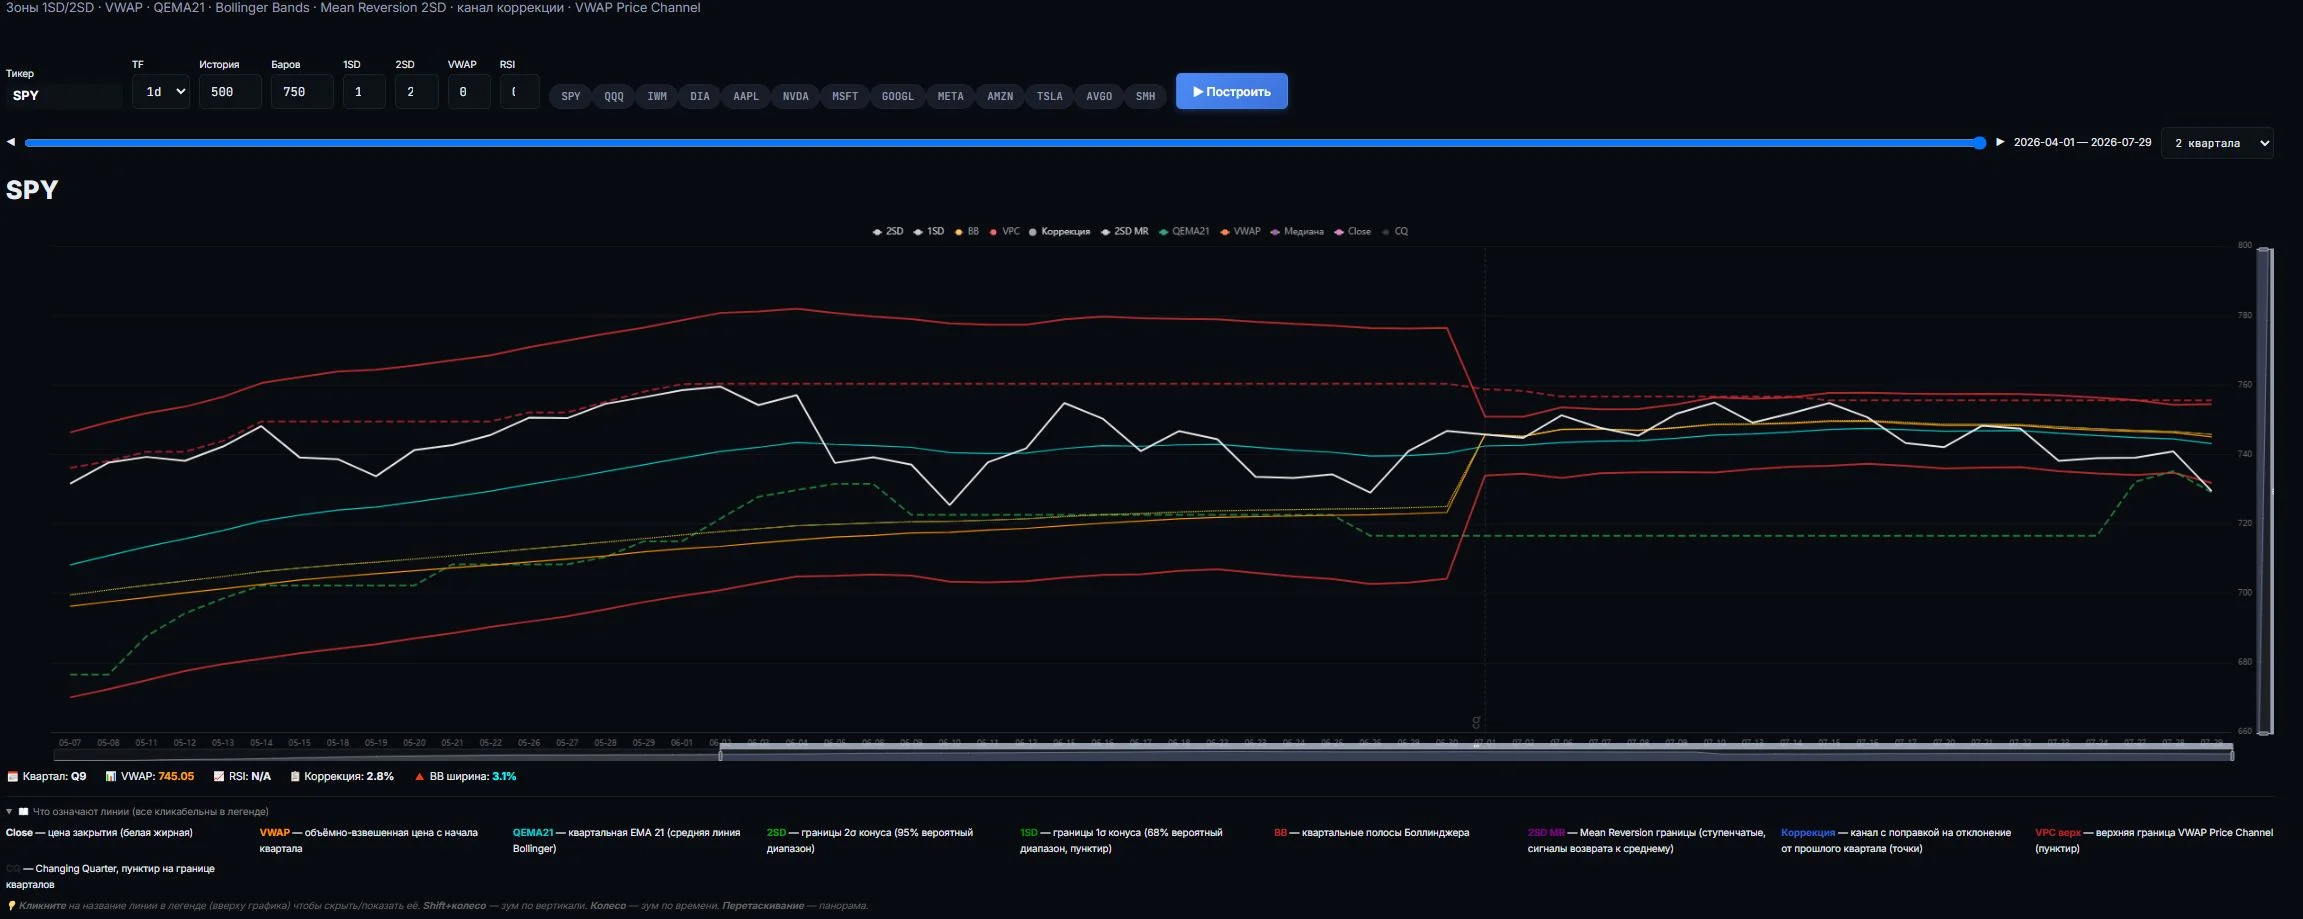Toggle Коррекция legend entry
The image size is (2303, 919).
tap(1059, 231)
